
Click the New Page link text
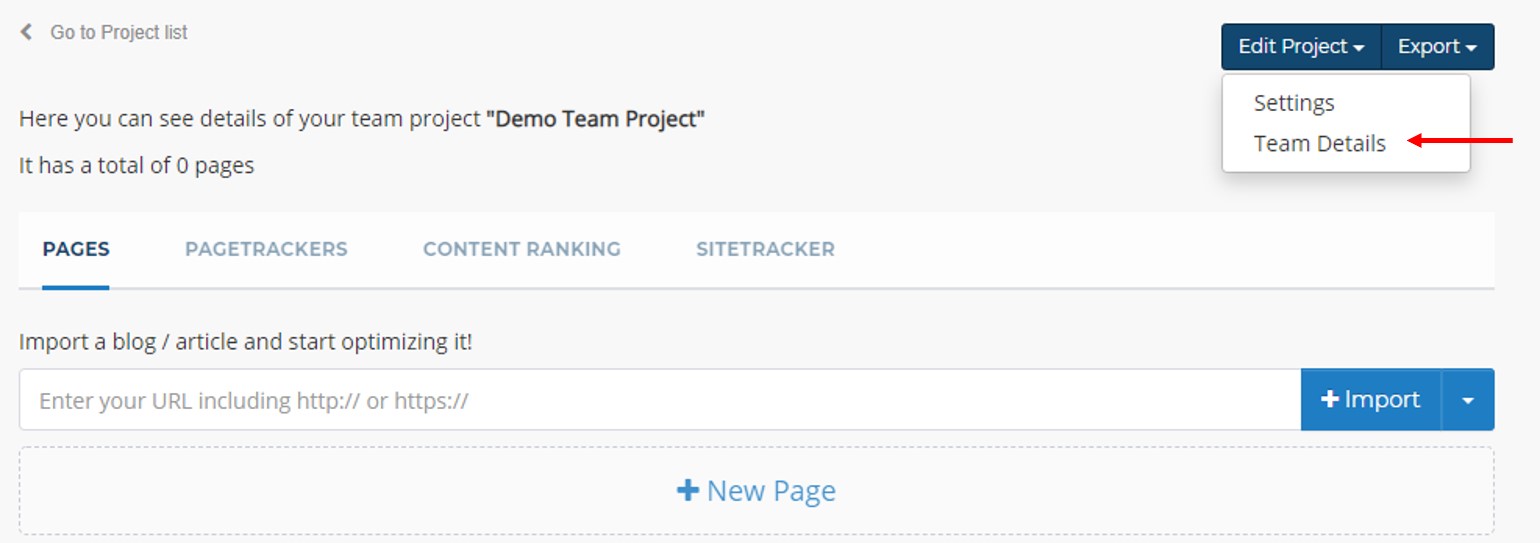tap(770, 491)
